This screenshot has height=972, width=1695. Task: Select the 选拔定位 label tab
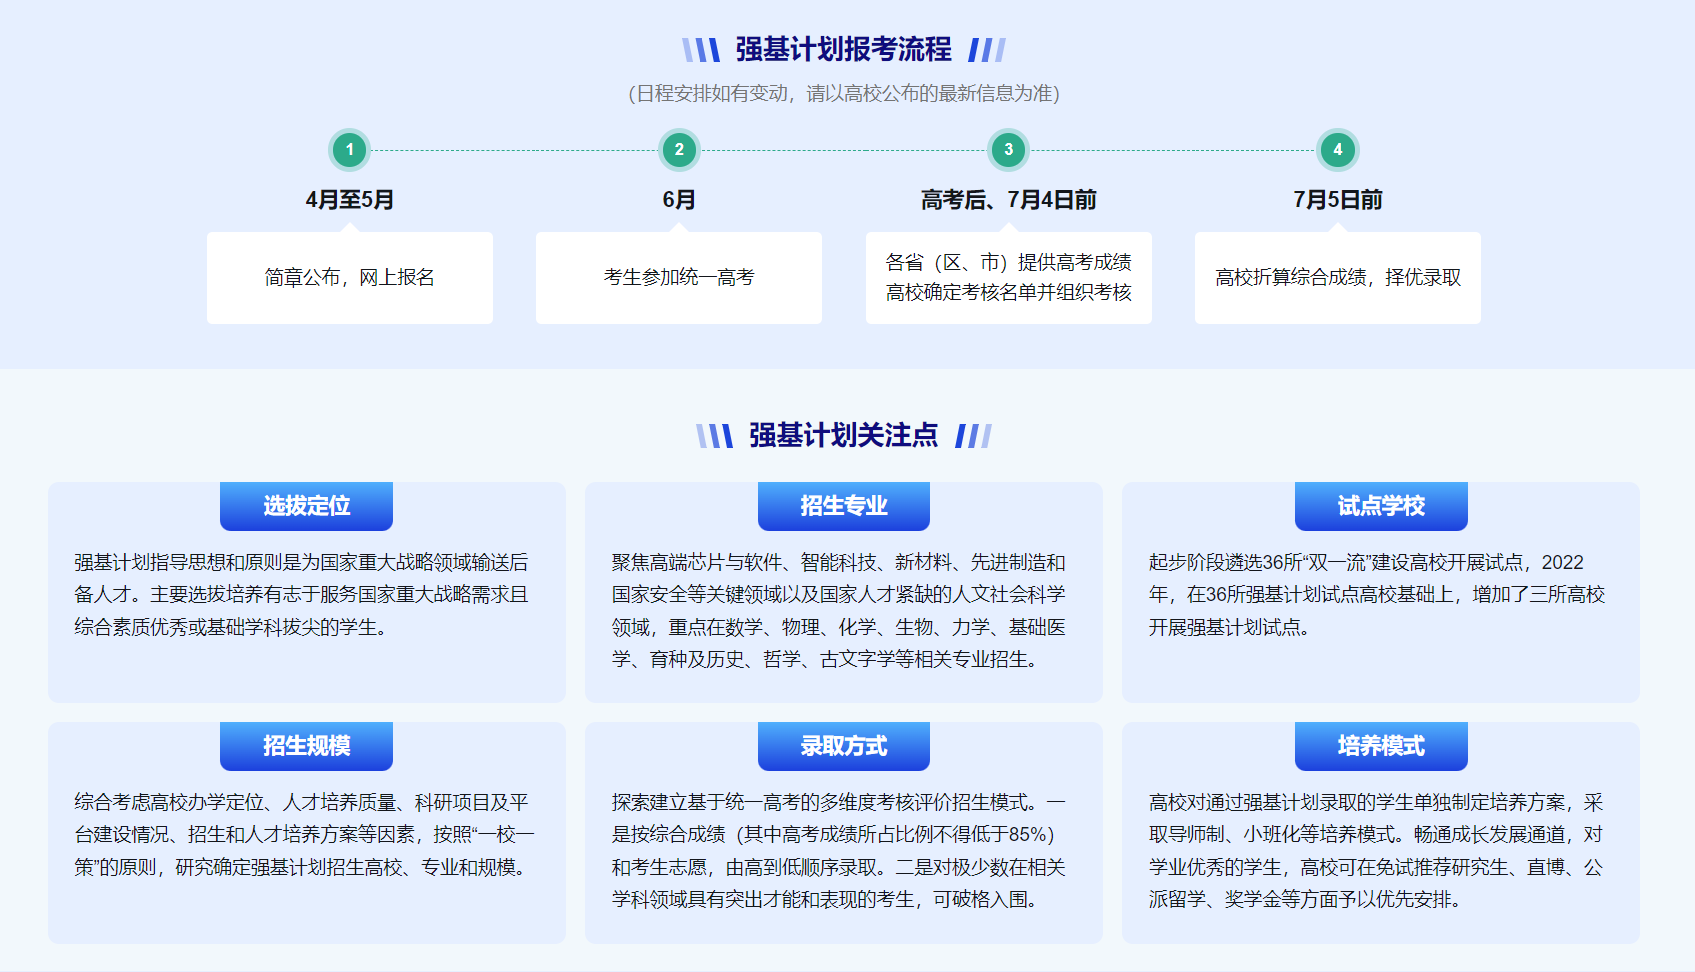click(306, 506)
